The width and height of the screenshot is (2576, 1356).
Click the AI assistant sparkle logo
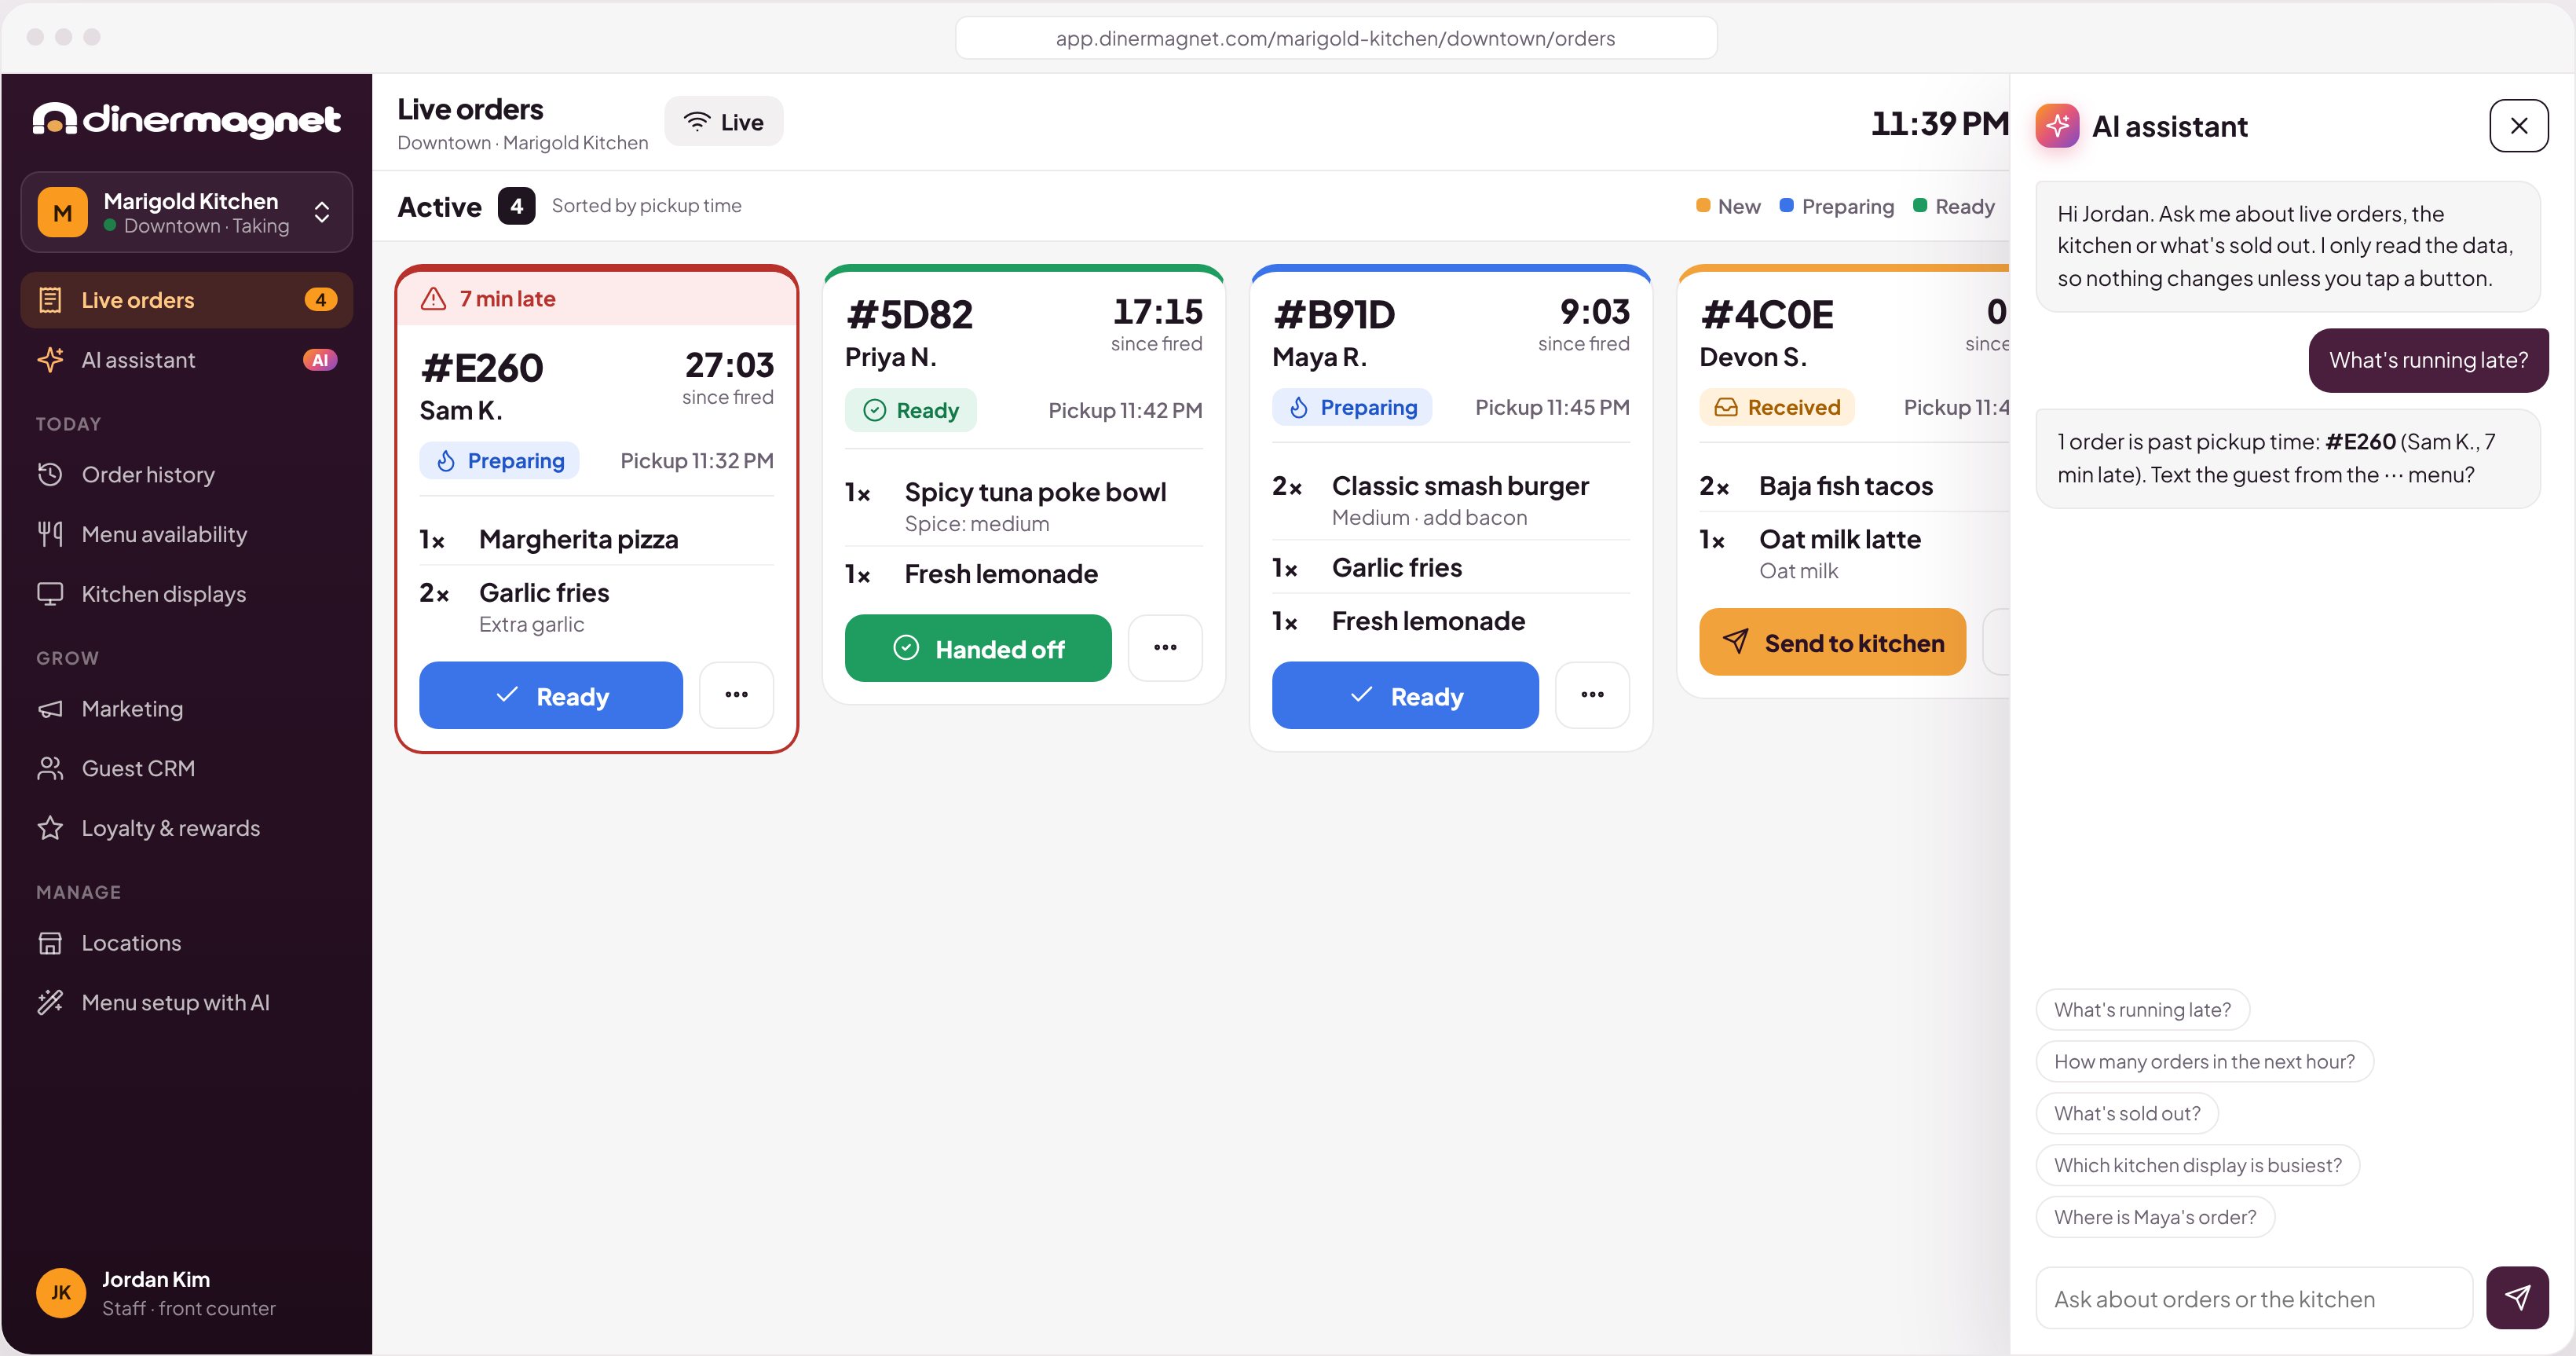point(2057,126)
